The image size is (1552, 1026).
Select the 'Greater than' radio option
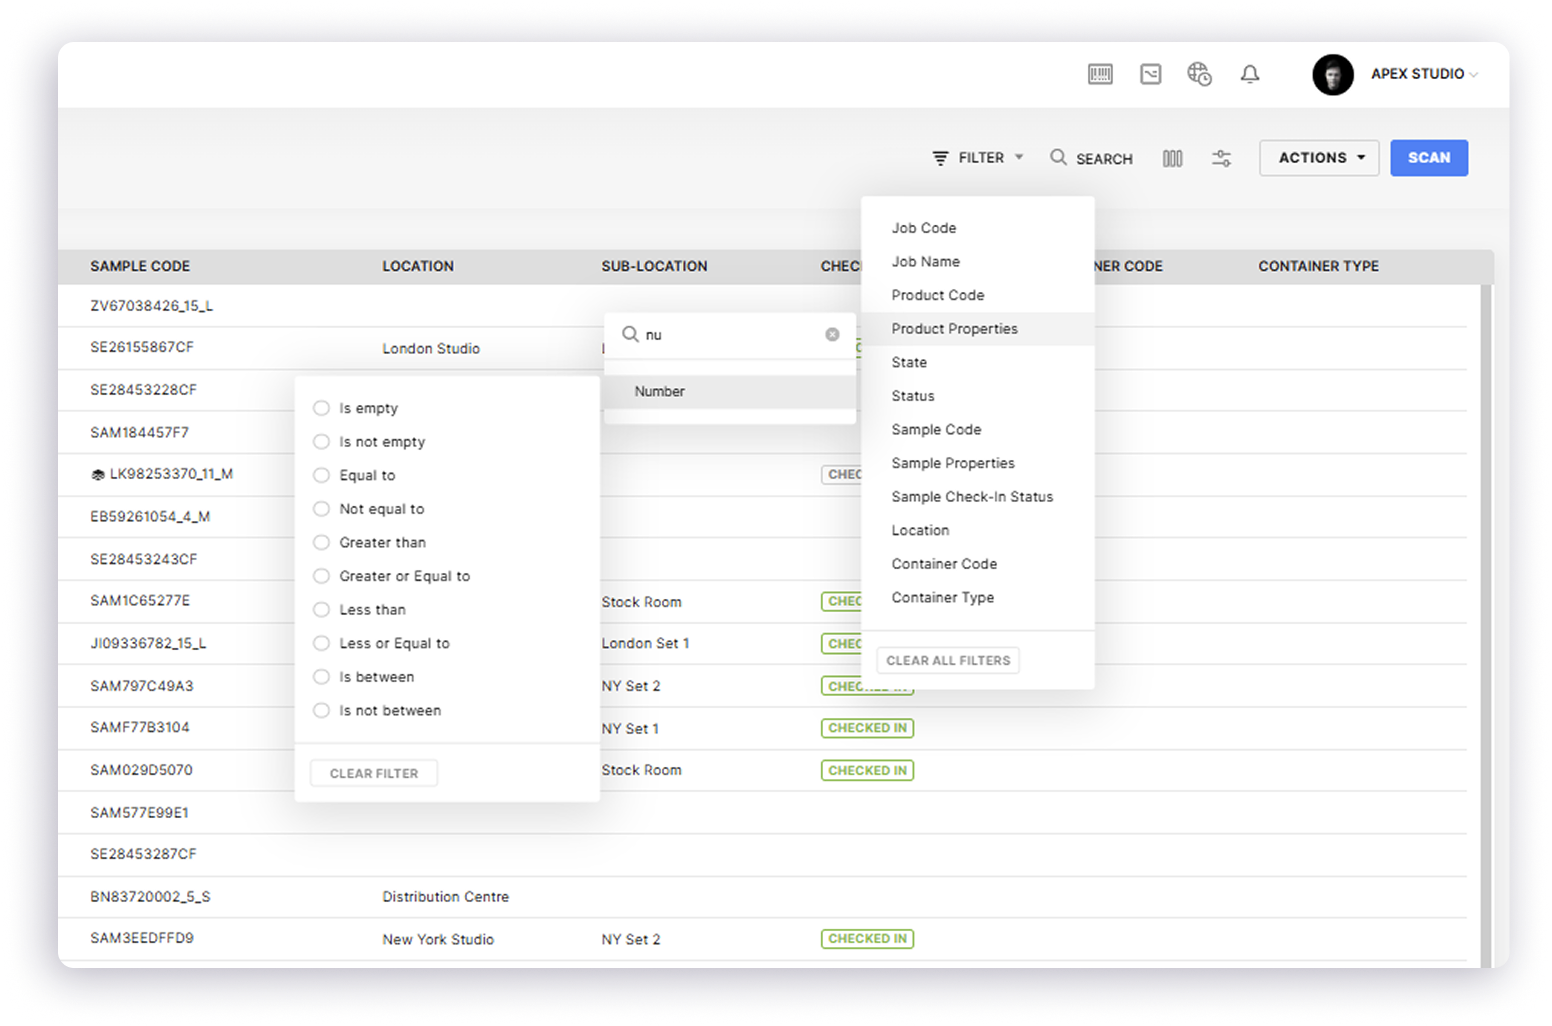(x=321, y=542)
